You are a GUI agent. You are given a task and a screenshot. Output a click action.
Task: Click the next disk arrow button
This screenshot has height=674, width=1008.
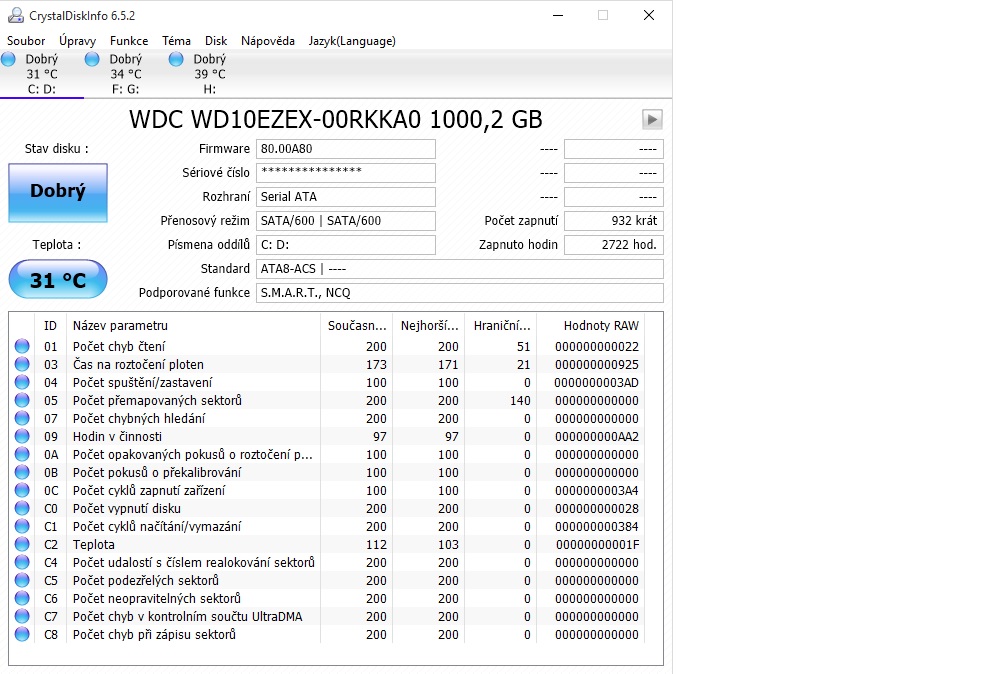coord(652,119)
